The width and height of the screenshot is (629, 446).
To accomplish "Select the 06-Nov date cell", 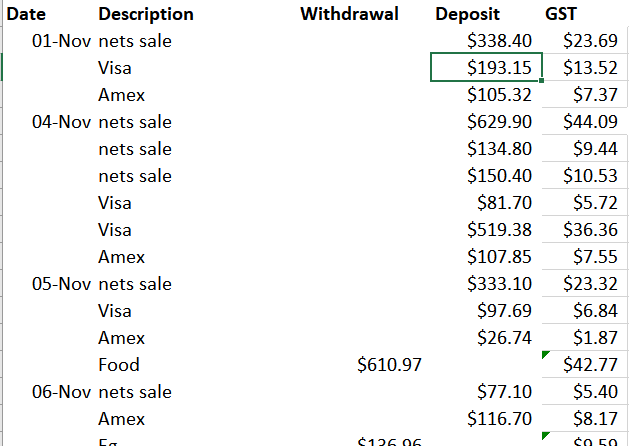I will (62, 392).
